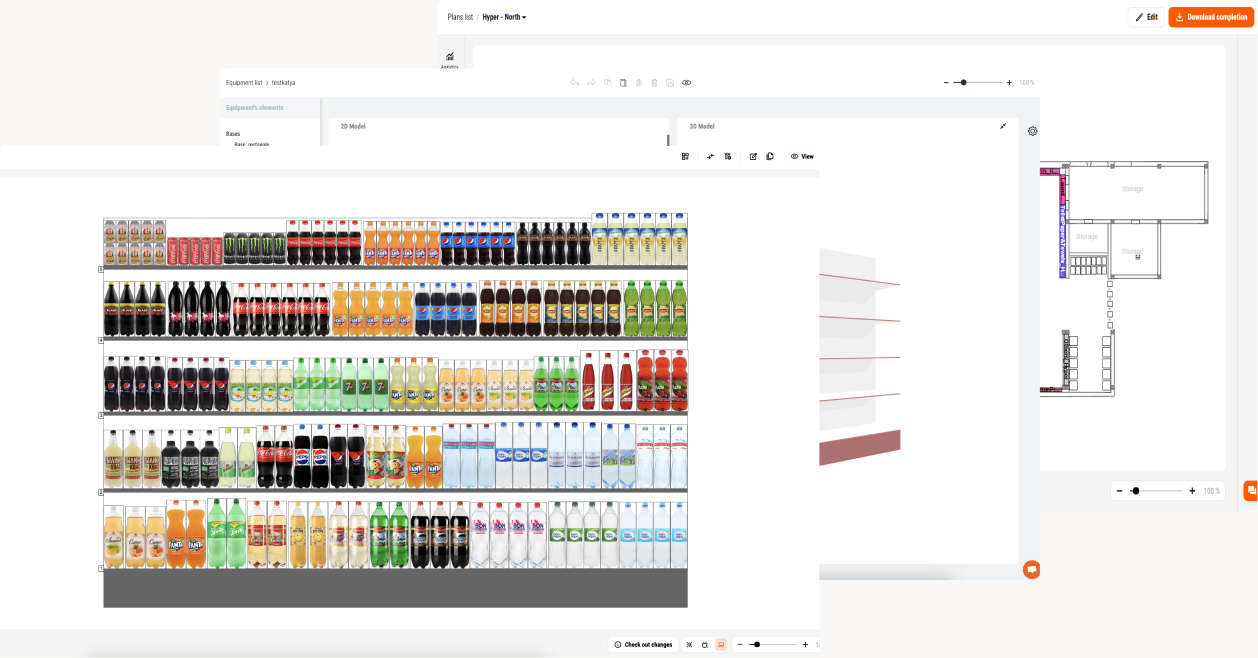Click the paste icon in equipment toolbar

[623, 83]
